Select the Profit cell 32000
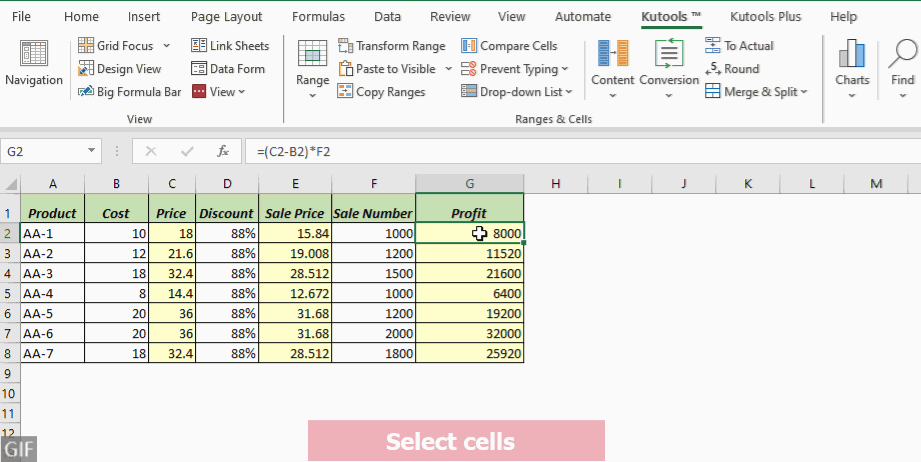Viewport: 921px width, 462px height. coord(469,333)
